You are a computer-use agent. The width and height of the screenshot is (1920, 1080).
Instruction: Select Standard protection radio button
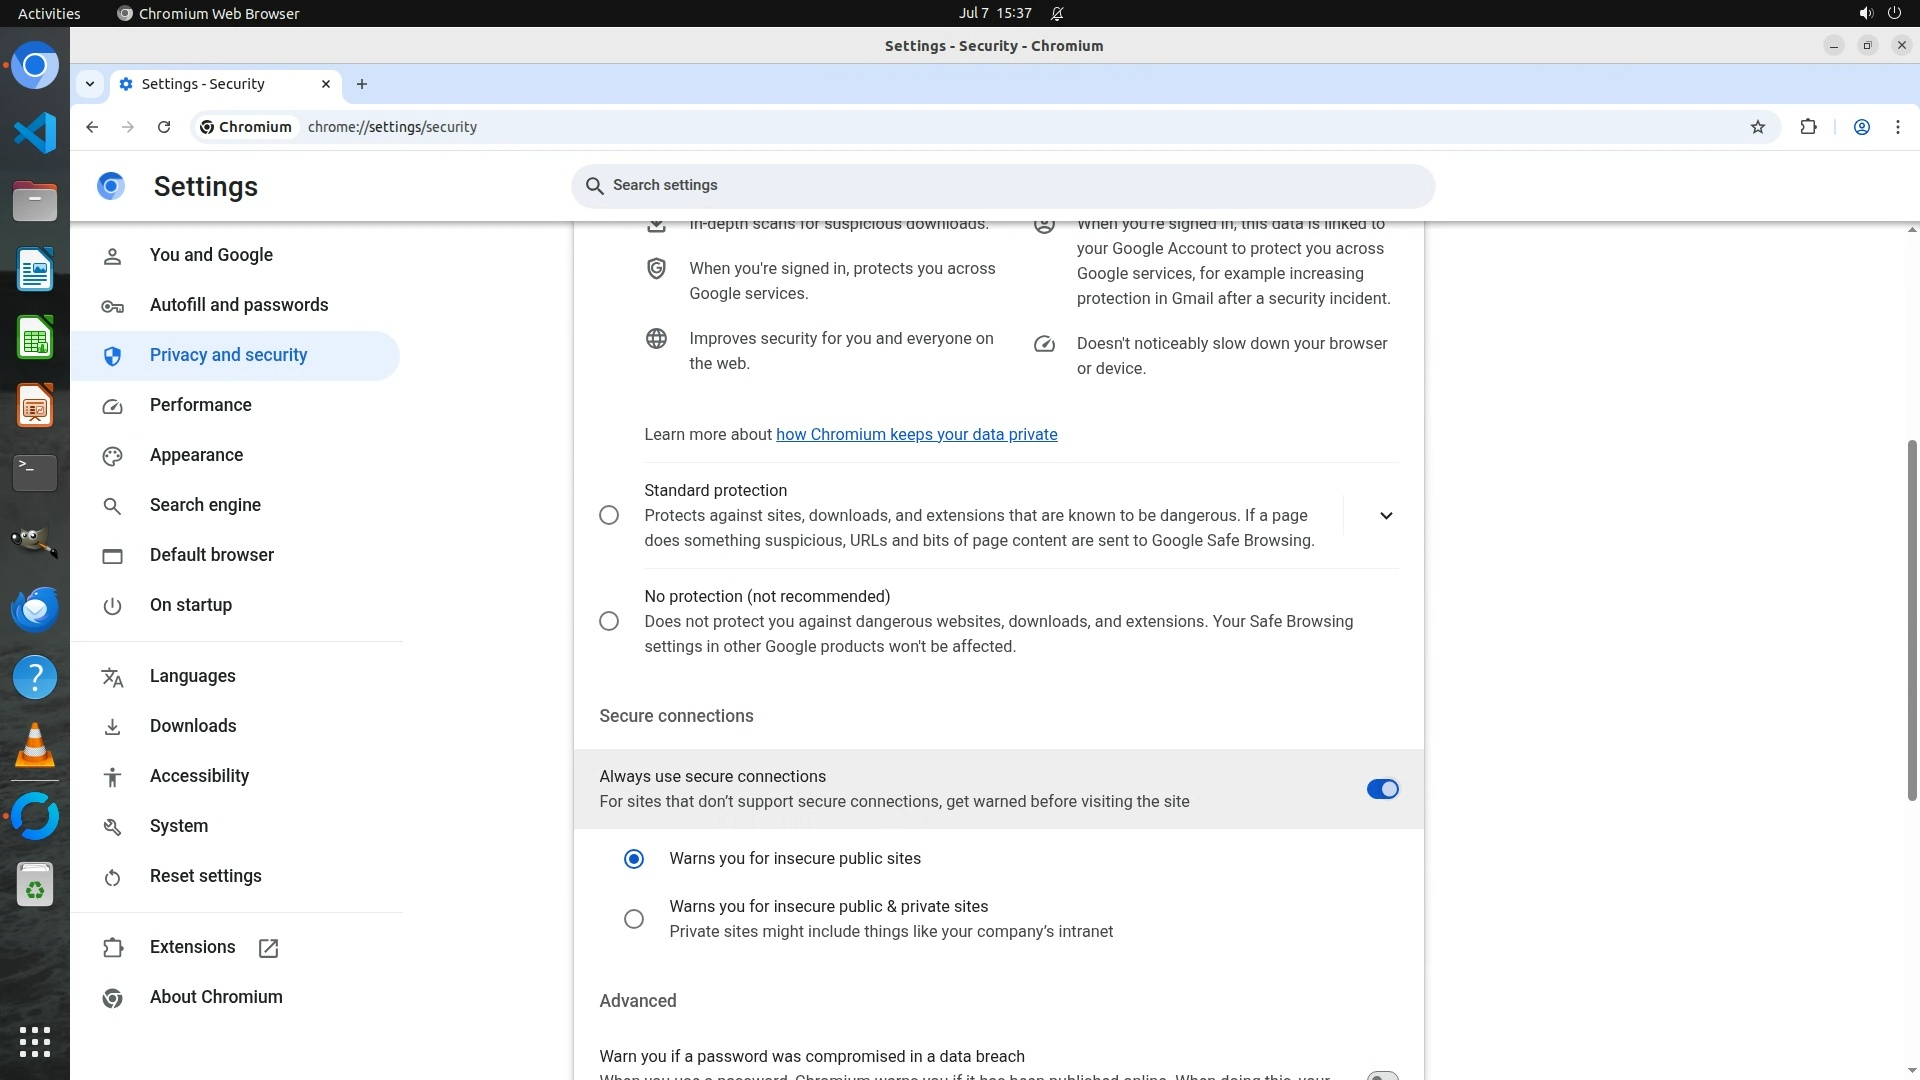click(x=608, y=515)
